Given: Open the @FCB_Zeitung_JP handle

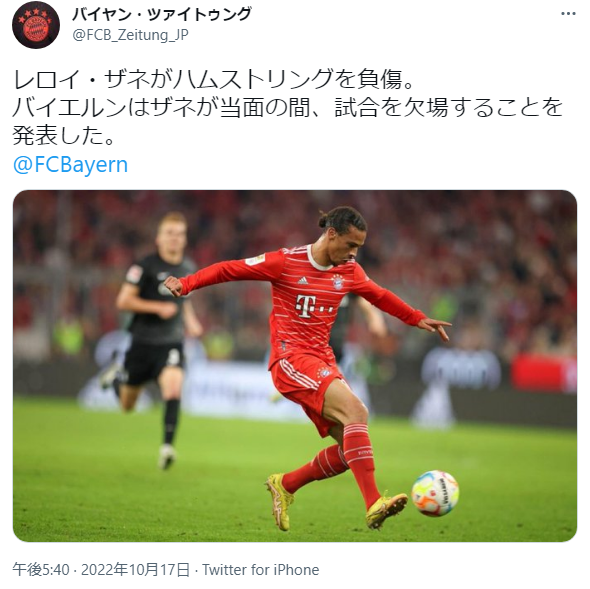Looking at the screenshot, I should (130, 35).
